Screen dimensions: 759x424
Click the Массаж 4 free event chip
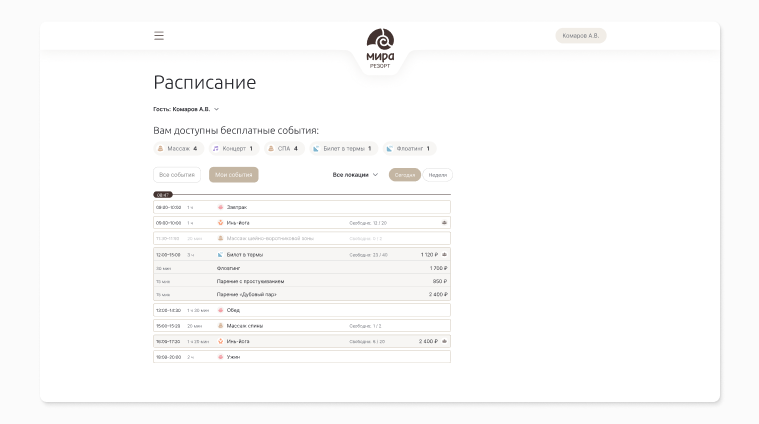pos(178,149)
